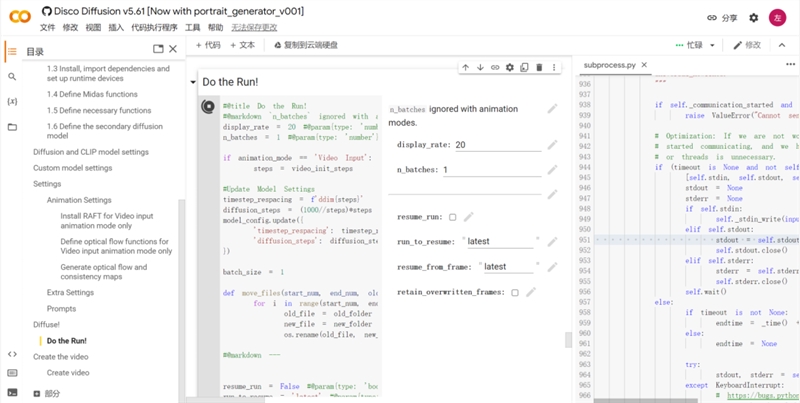Open the search panel in left sidebar
The image size is (800, 403).
click(x=12, y=76)
